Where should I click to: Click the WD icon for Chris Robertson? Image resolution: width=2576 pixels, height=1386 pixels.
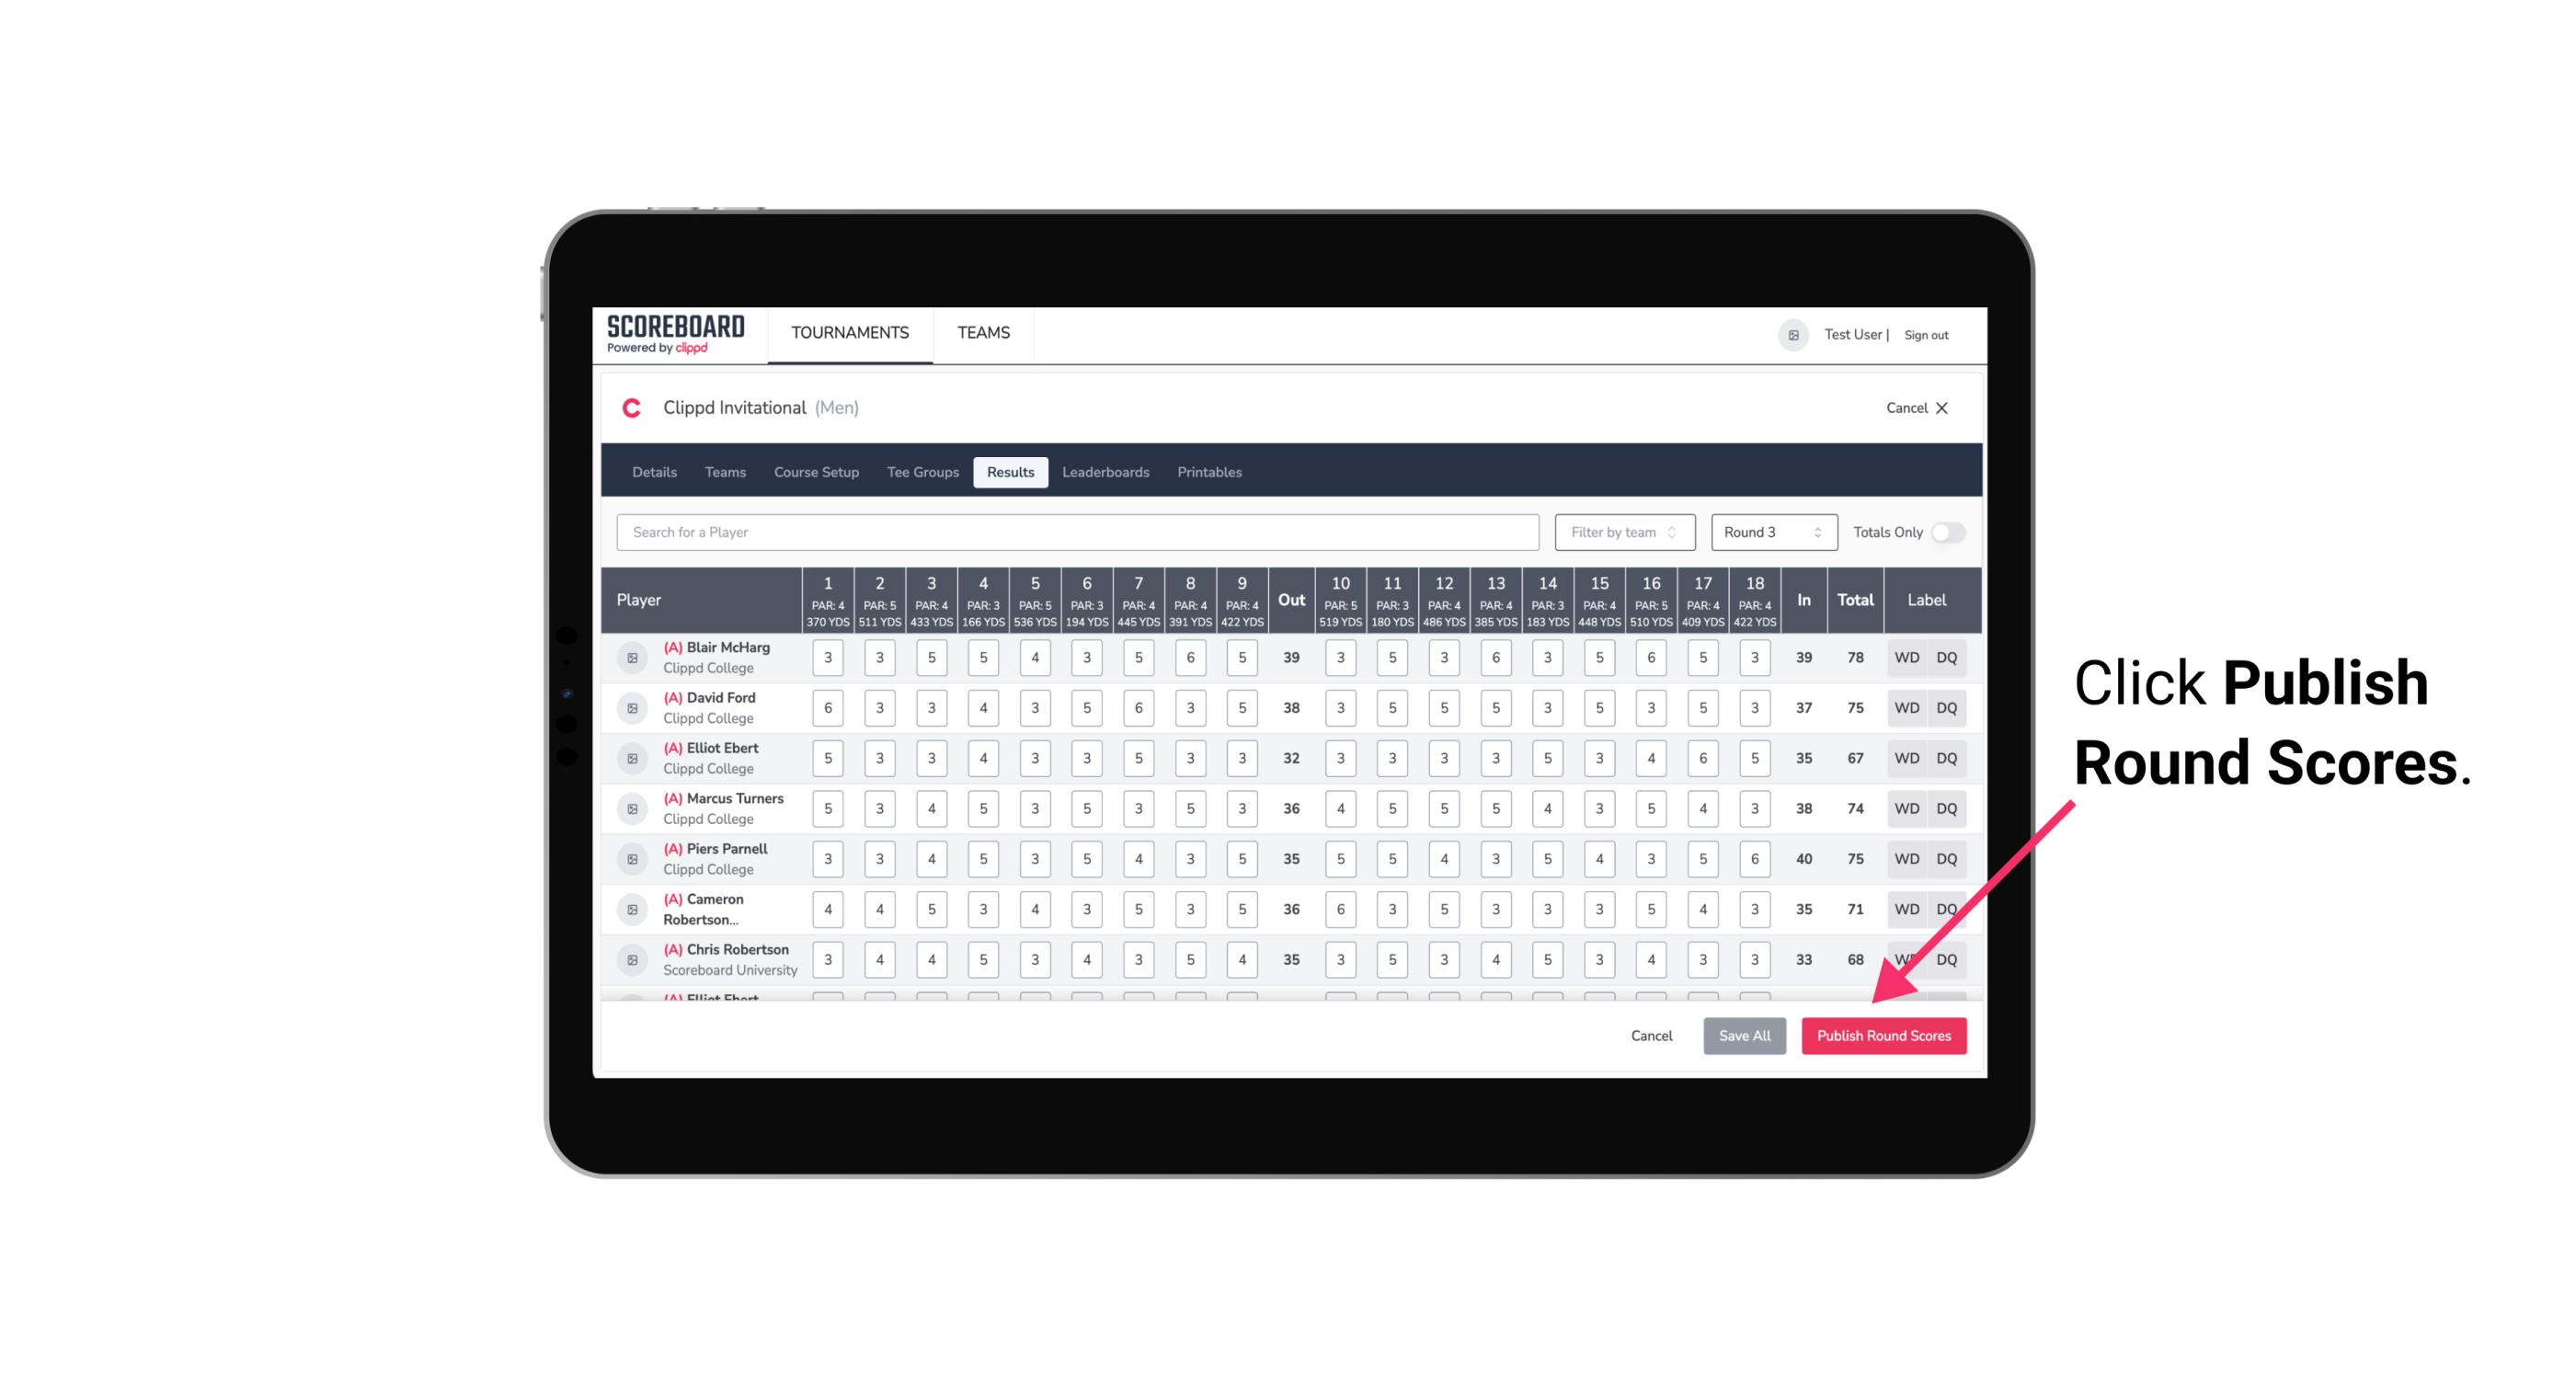1907,959
